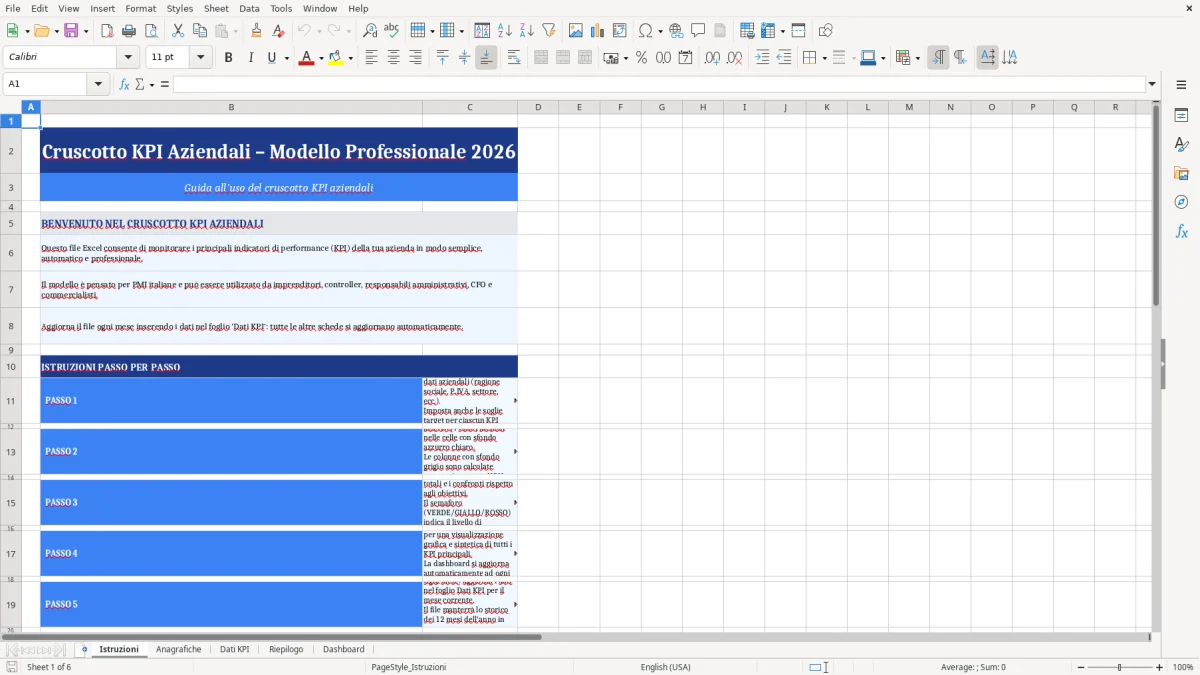This screenshot has height=675, width=1200.
Task: Save the document with the Save icon
Action: (x=71, y=31)
